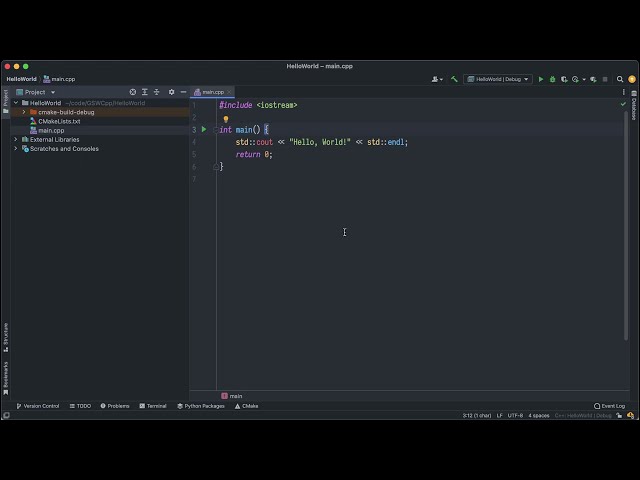Close the main.cpp editor tab

pos(229,92)
